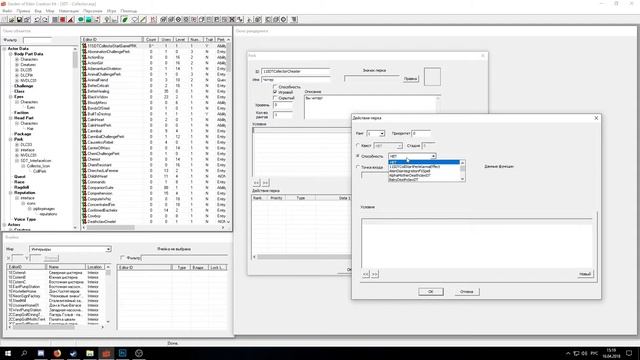
Task: Expand the Creatures tree node
Action: [x=17, y=64]
